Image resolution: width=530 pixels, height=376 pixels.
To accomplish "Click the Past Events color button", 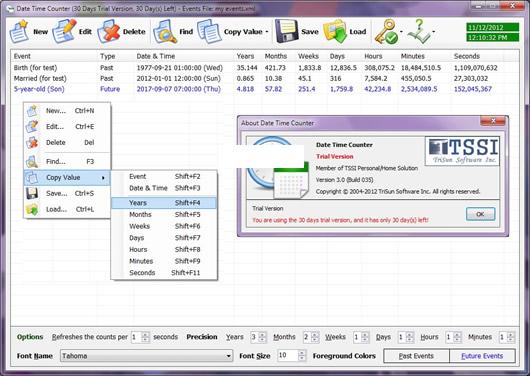I will [416, 356].
